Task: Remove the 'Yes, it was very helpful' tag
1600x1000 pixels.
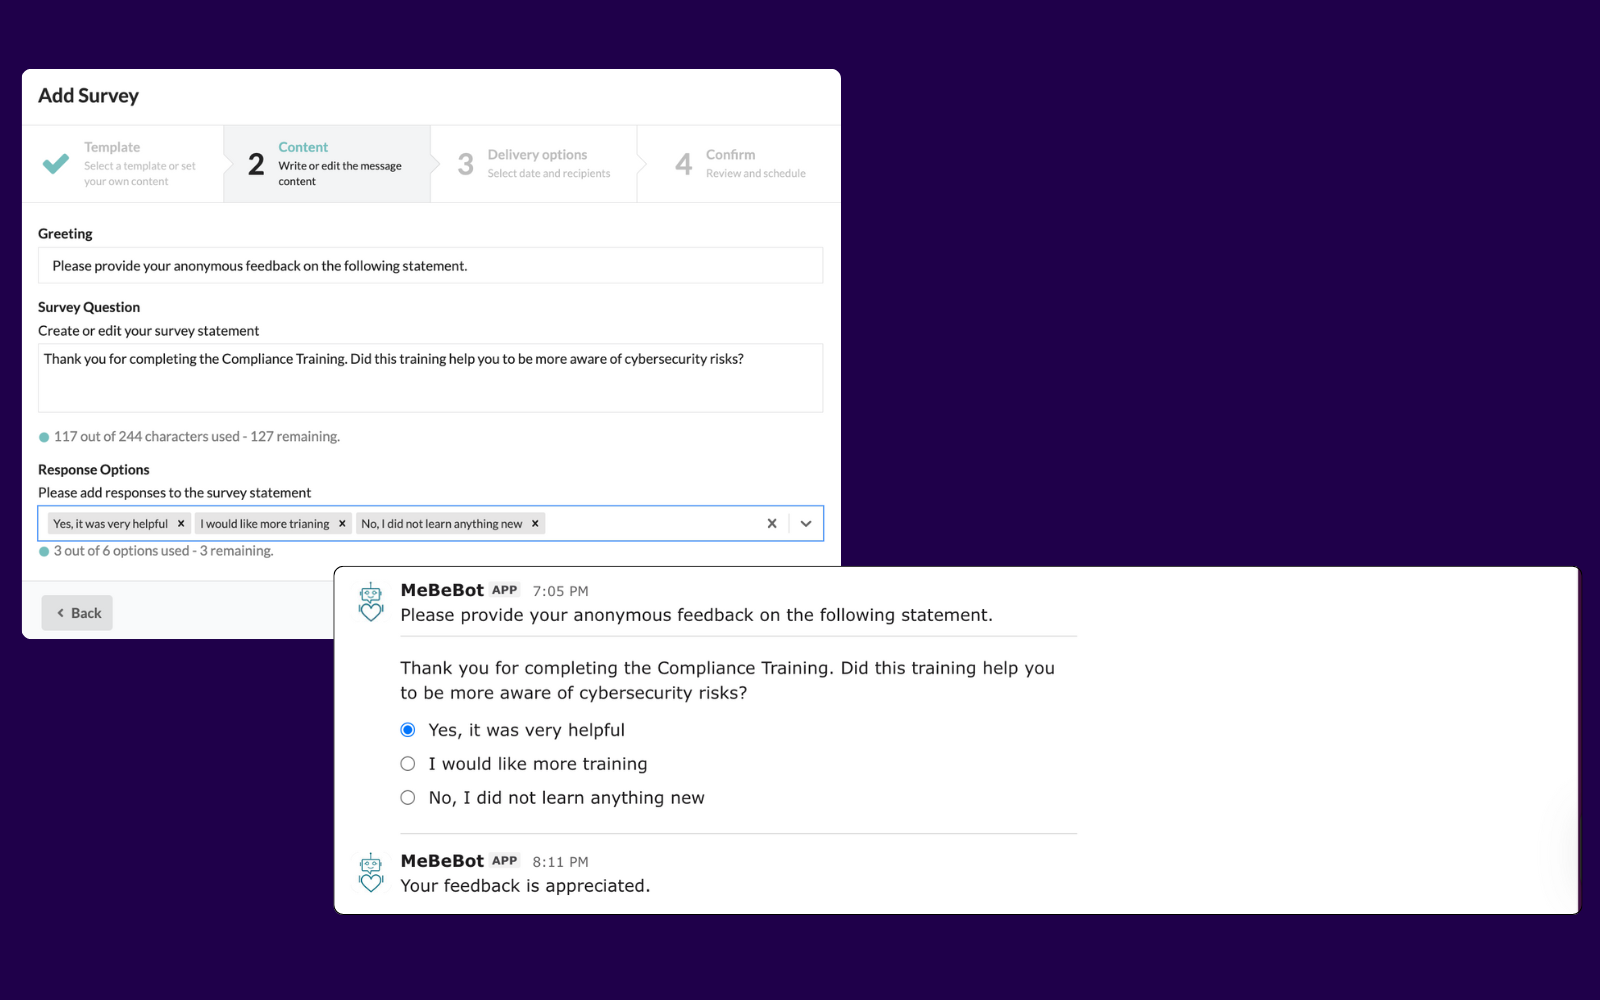Action: pyautogui.click(x=181, y=524)
